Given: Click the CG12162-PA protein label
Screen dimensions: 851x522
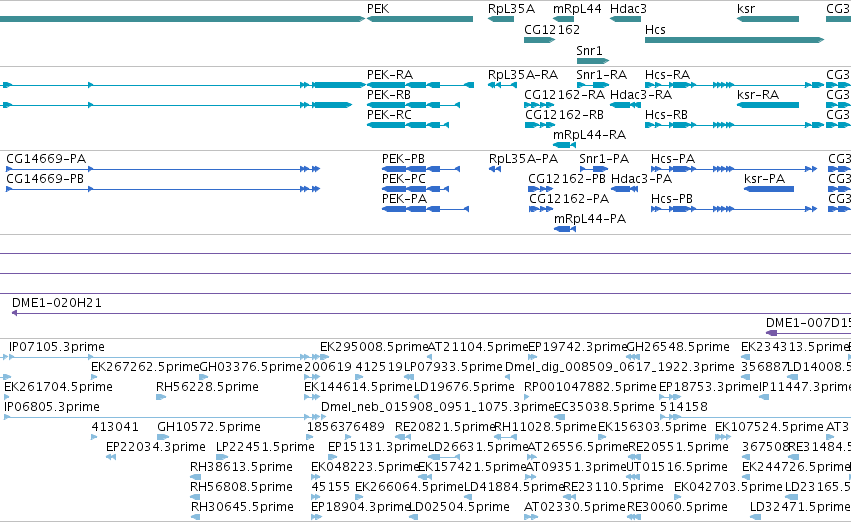Looking at the screenshot, I should (x=569, y=199).
